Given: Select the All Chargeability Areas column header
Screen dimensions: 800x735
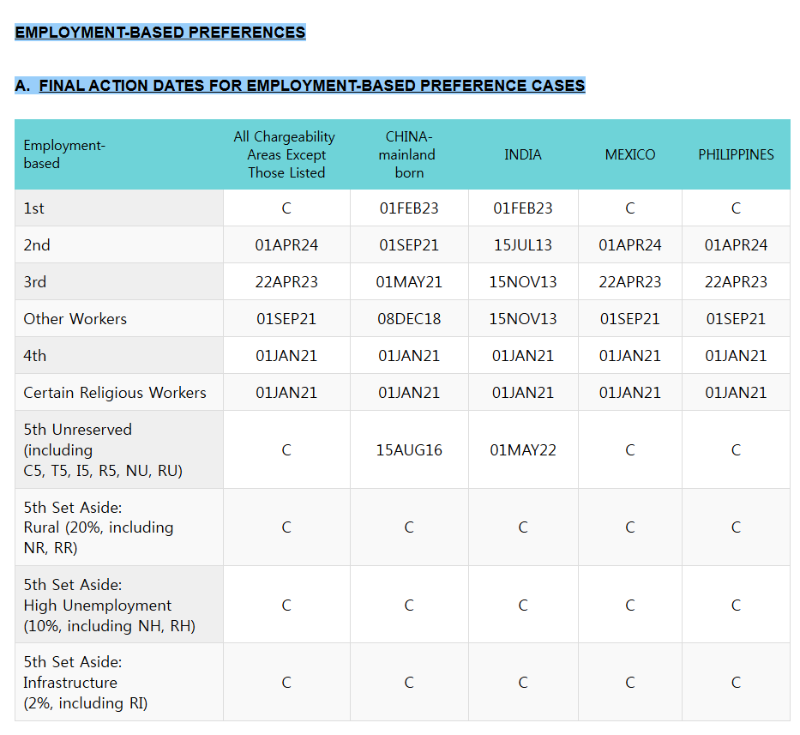Looking at the screenshot, I should pos(285,155).
